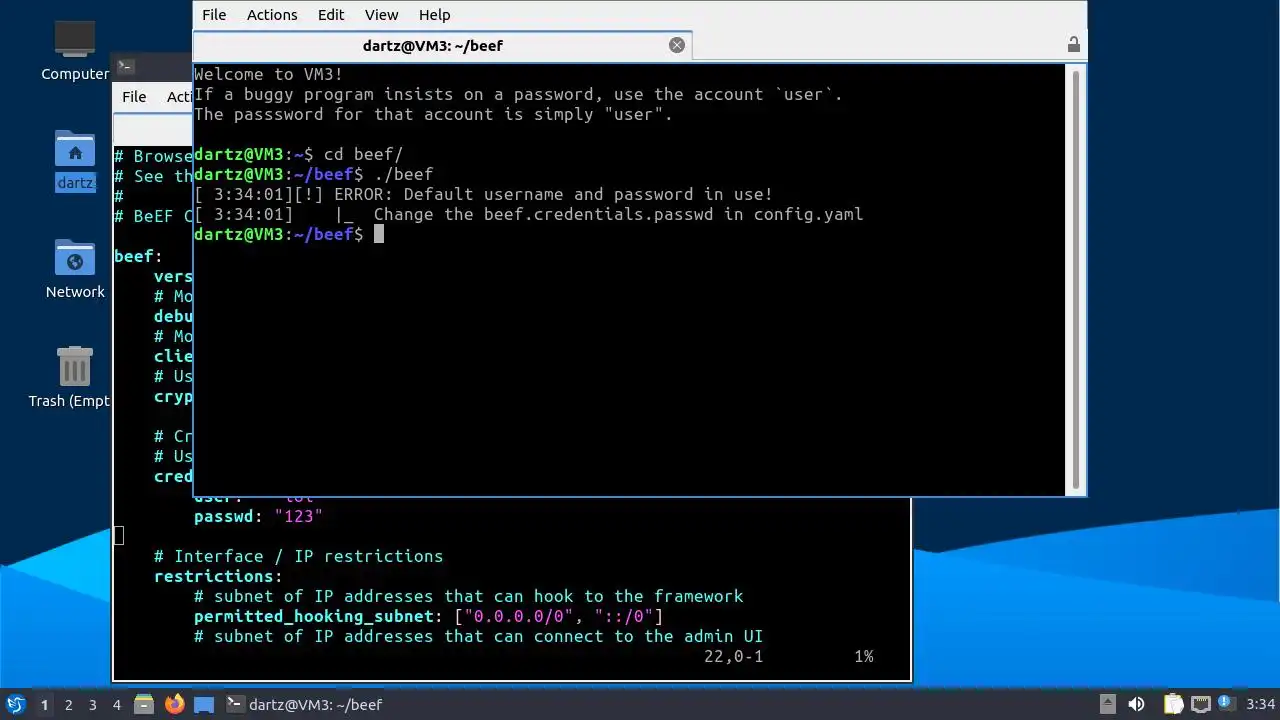This screenshot has height=720, width=1280.
Task: Launch the file manager from taskbar
Action: point(144,704)
